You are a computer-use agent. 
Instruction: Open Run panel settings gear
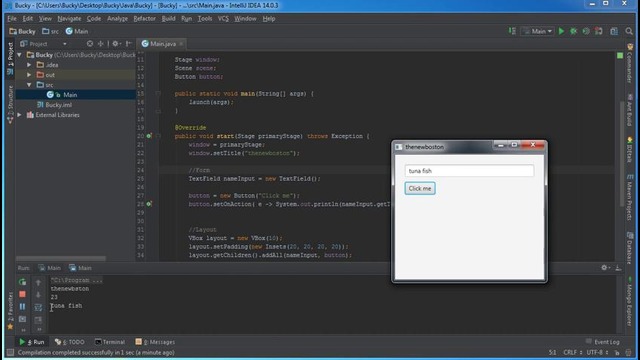(x=605, y=267)
